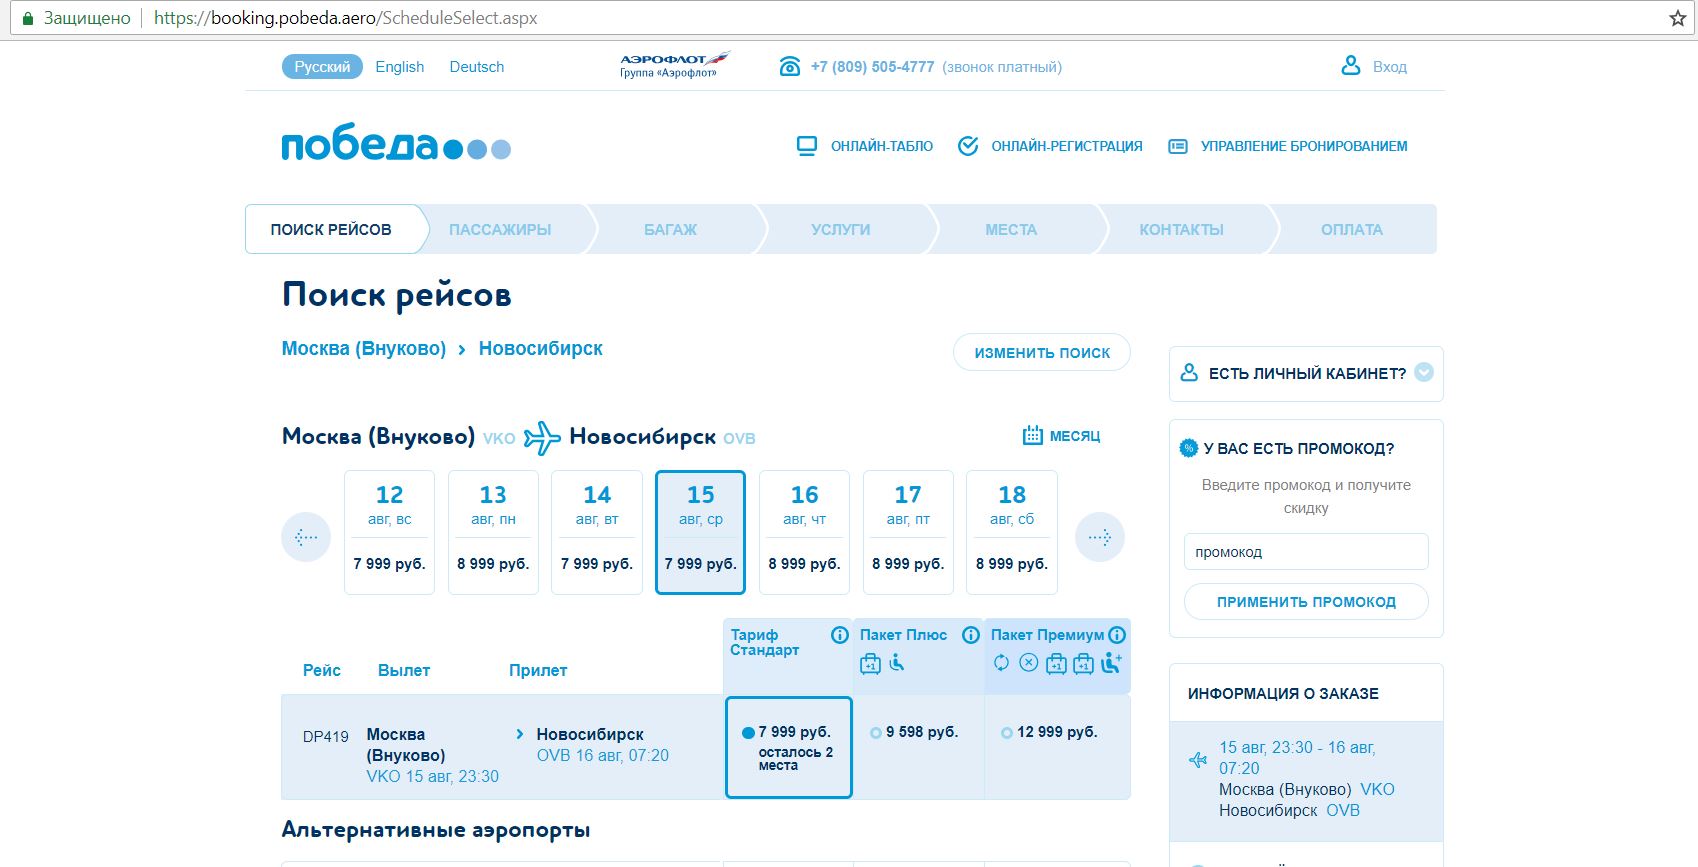Click the Pobeda logo
The width and height of the screenshot is (1698, 867).
[396, 145]
